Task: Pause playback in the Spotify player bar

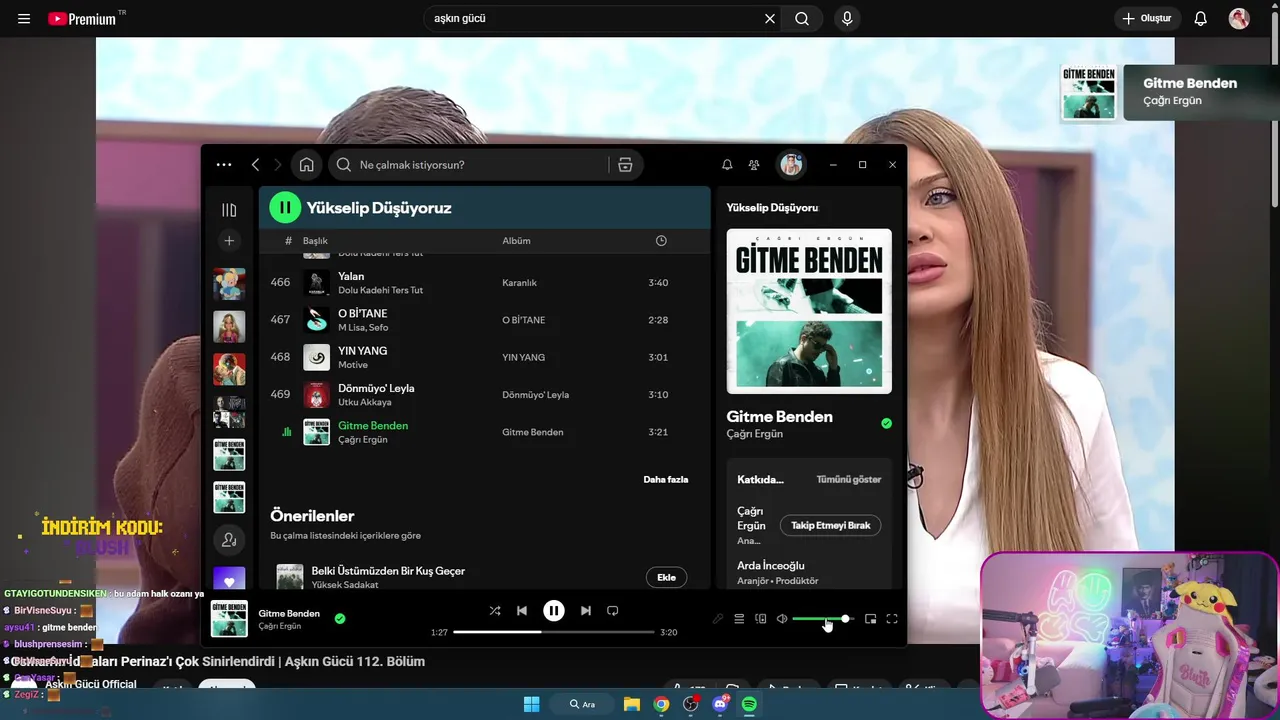Action: click(554, 610)
